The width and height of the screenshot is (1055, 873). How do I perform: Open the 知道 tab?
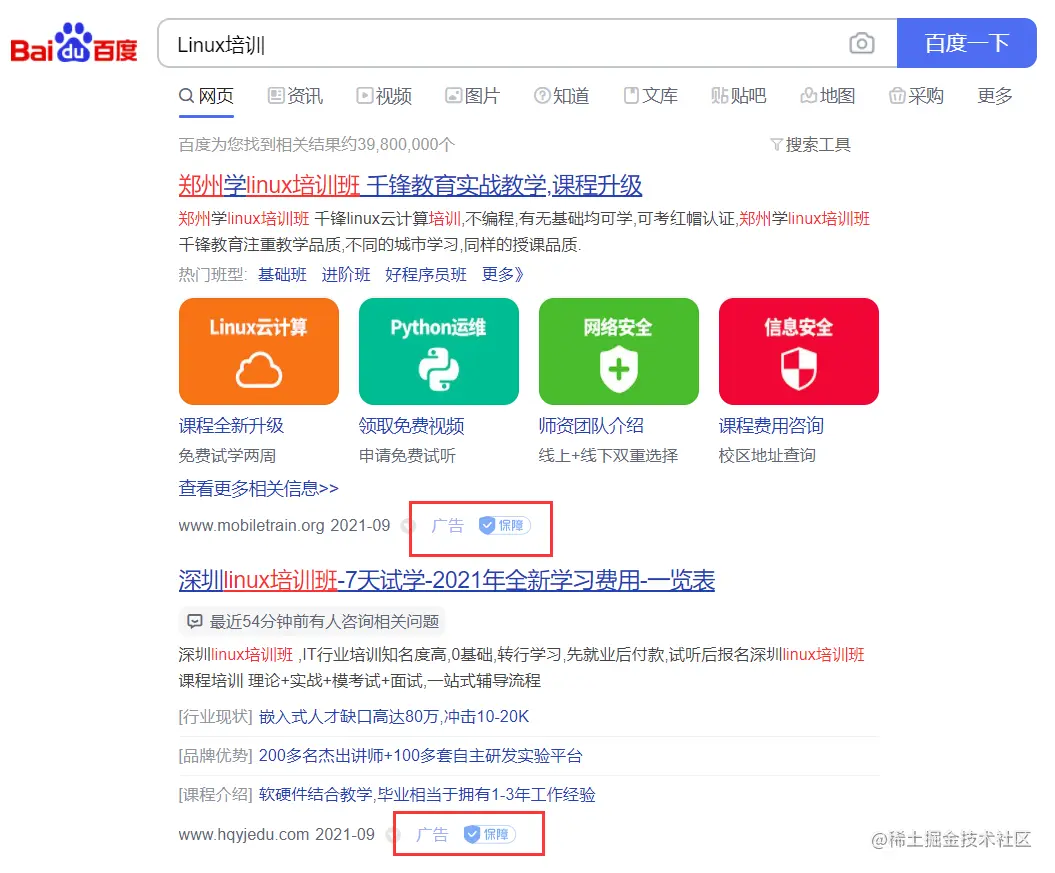coord(561,96)
